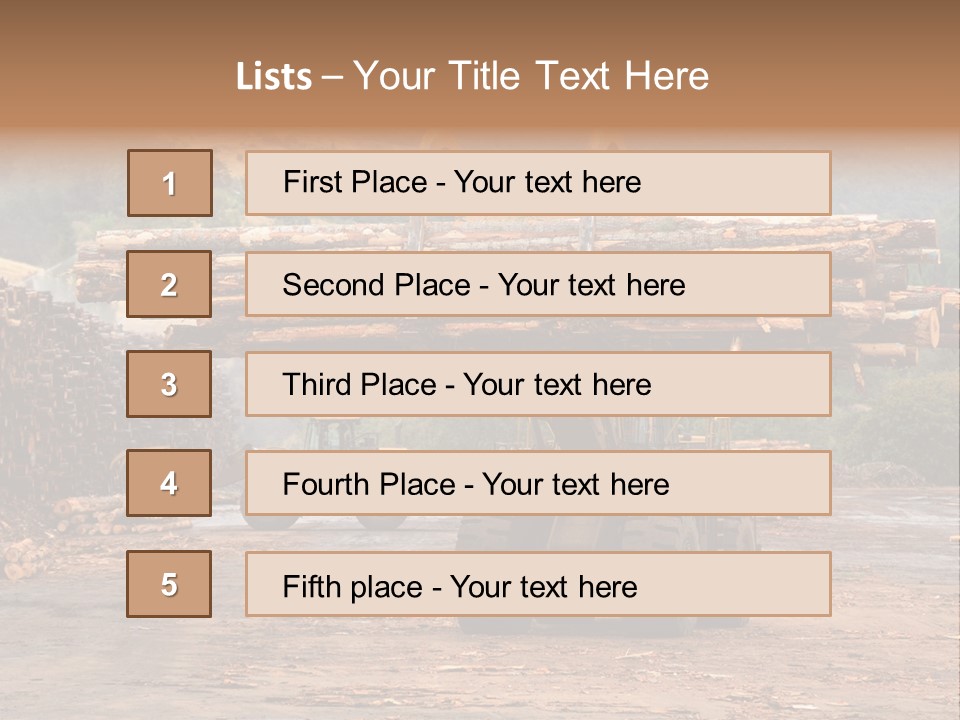Click the Fourth Place text bar

(x=538, y=484)
